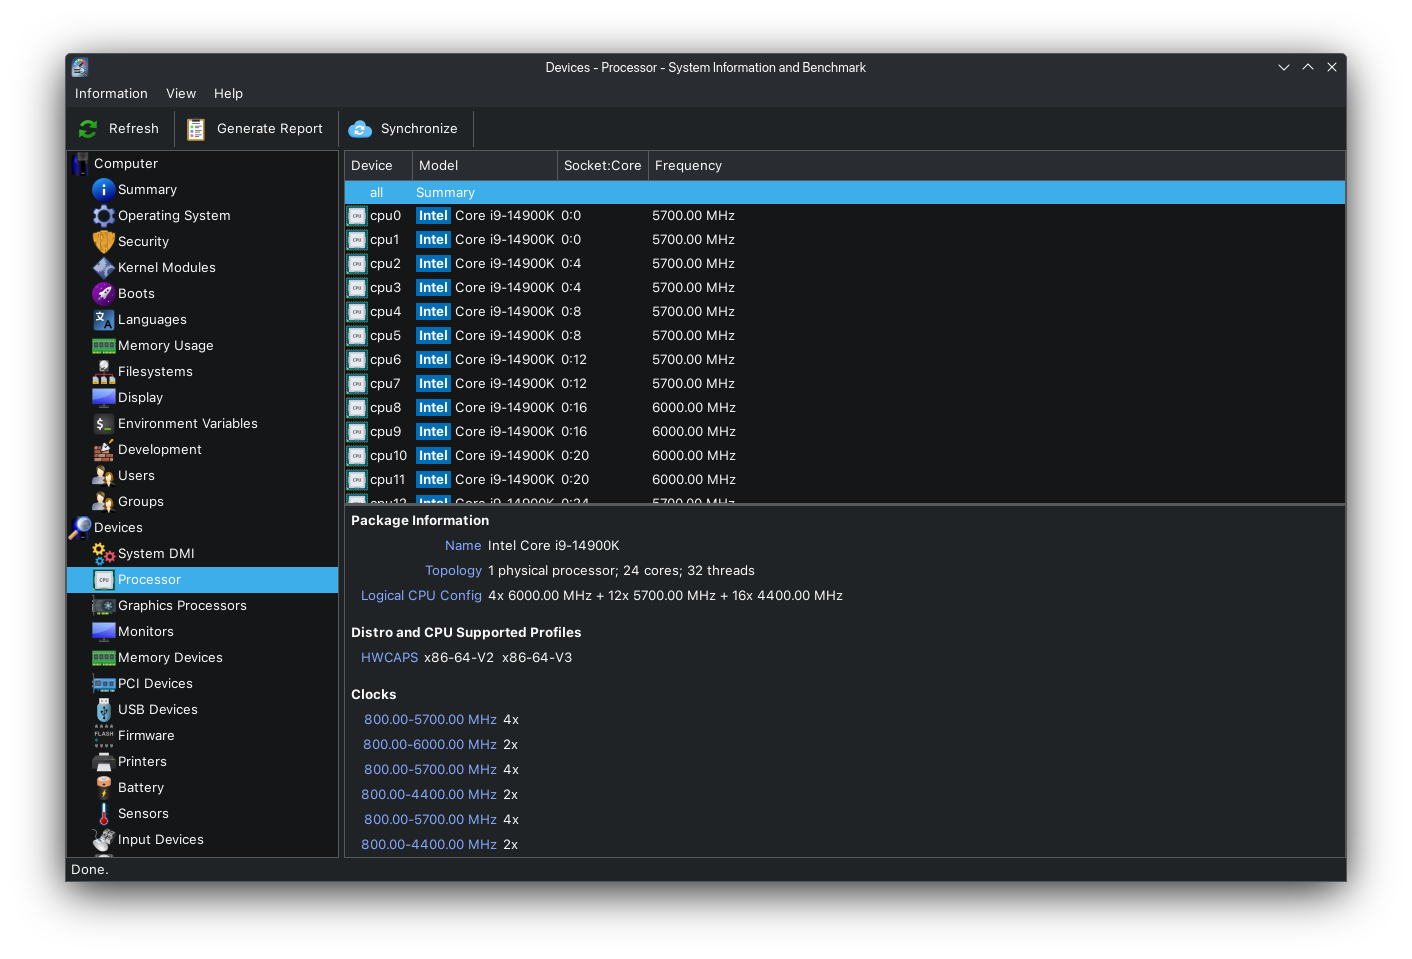Click the Synchronize button label
This screenshot has height=959, width=1412.
(419, 129)
